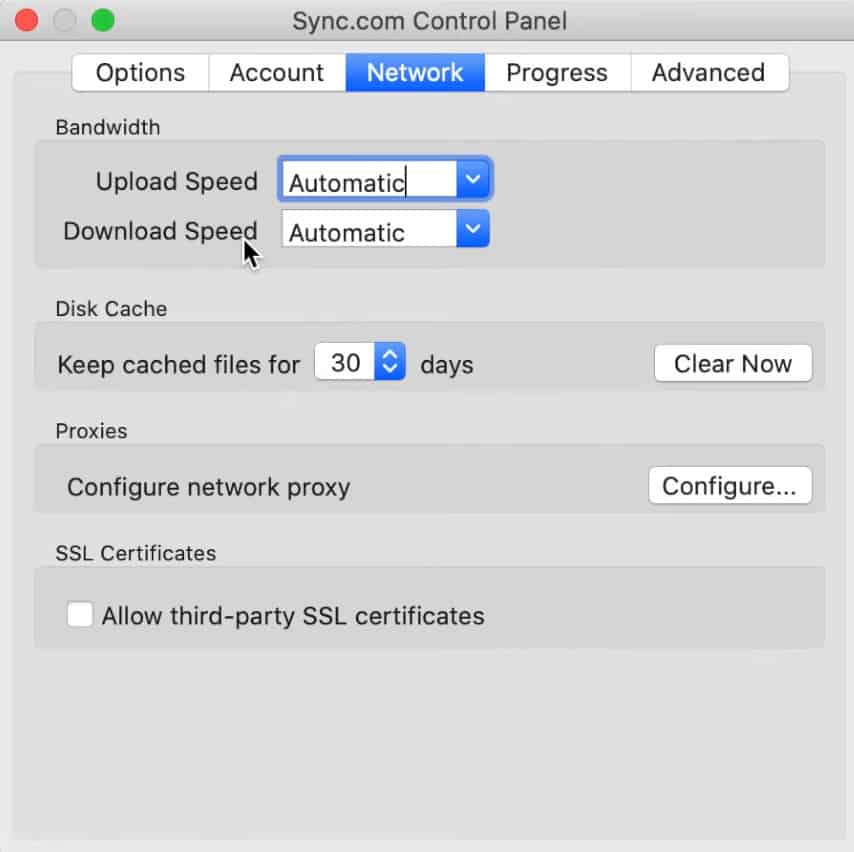Enable Allow third-party SSL certificates
The width and height of the screenshot is (854, 852).
(x=80, y=614)
